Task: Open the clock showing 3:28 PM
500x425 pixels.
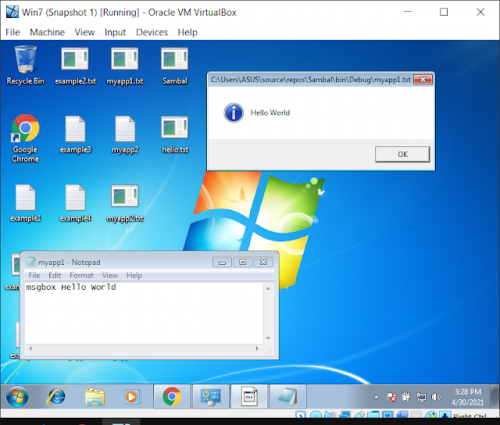Action: tap(468, 397)
